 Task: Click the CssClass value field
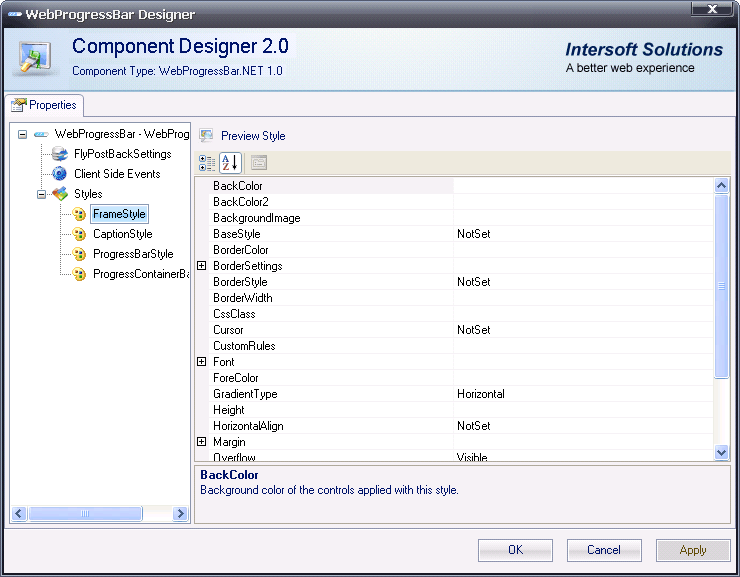[x=583, y=314]
